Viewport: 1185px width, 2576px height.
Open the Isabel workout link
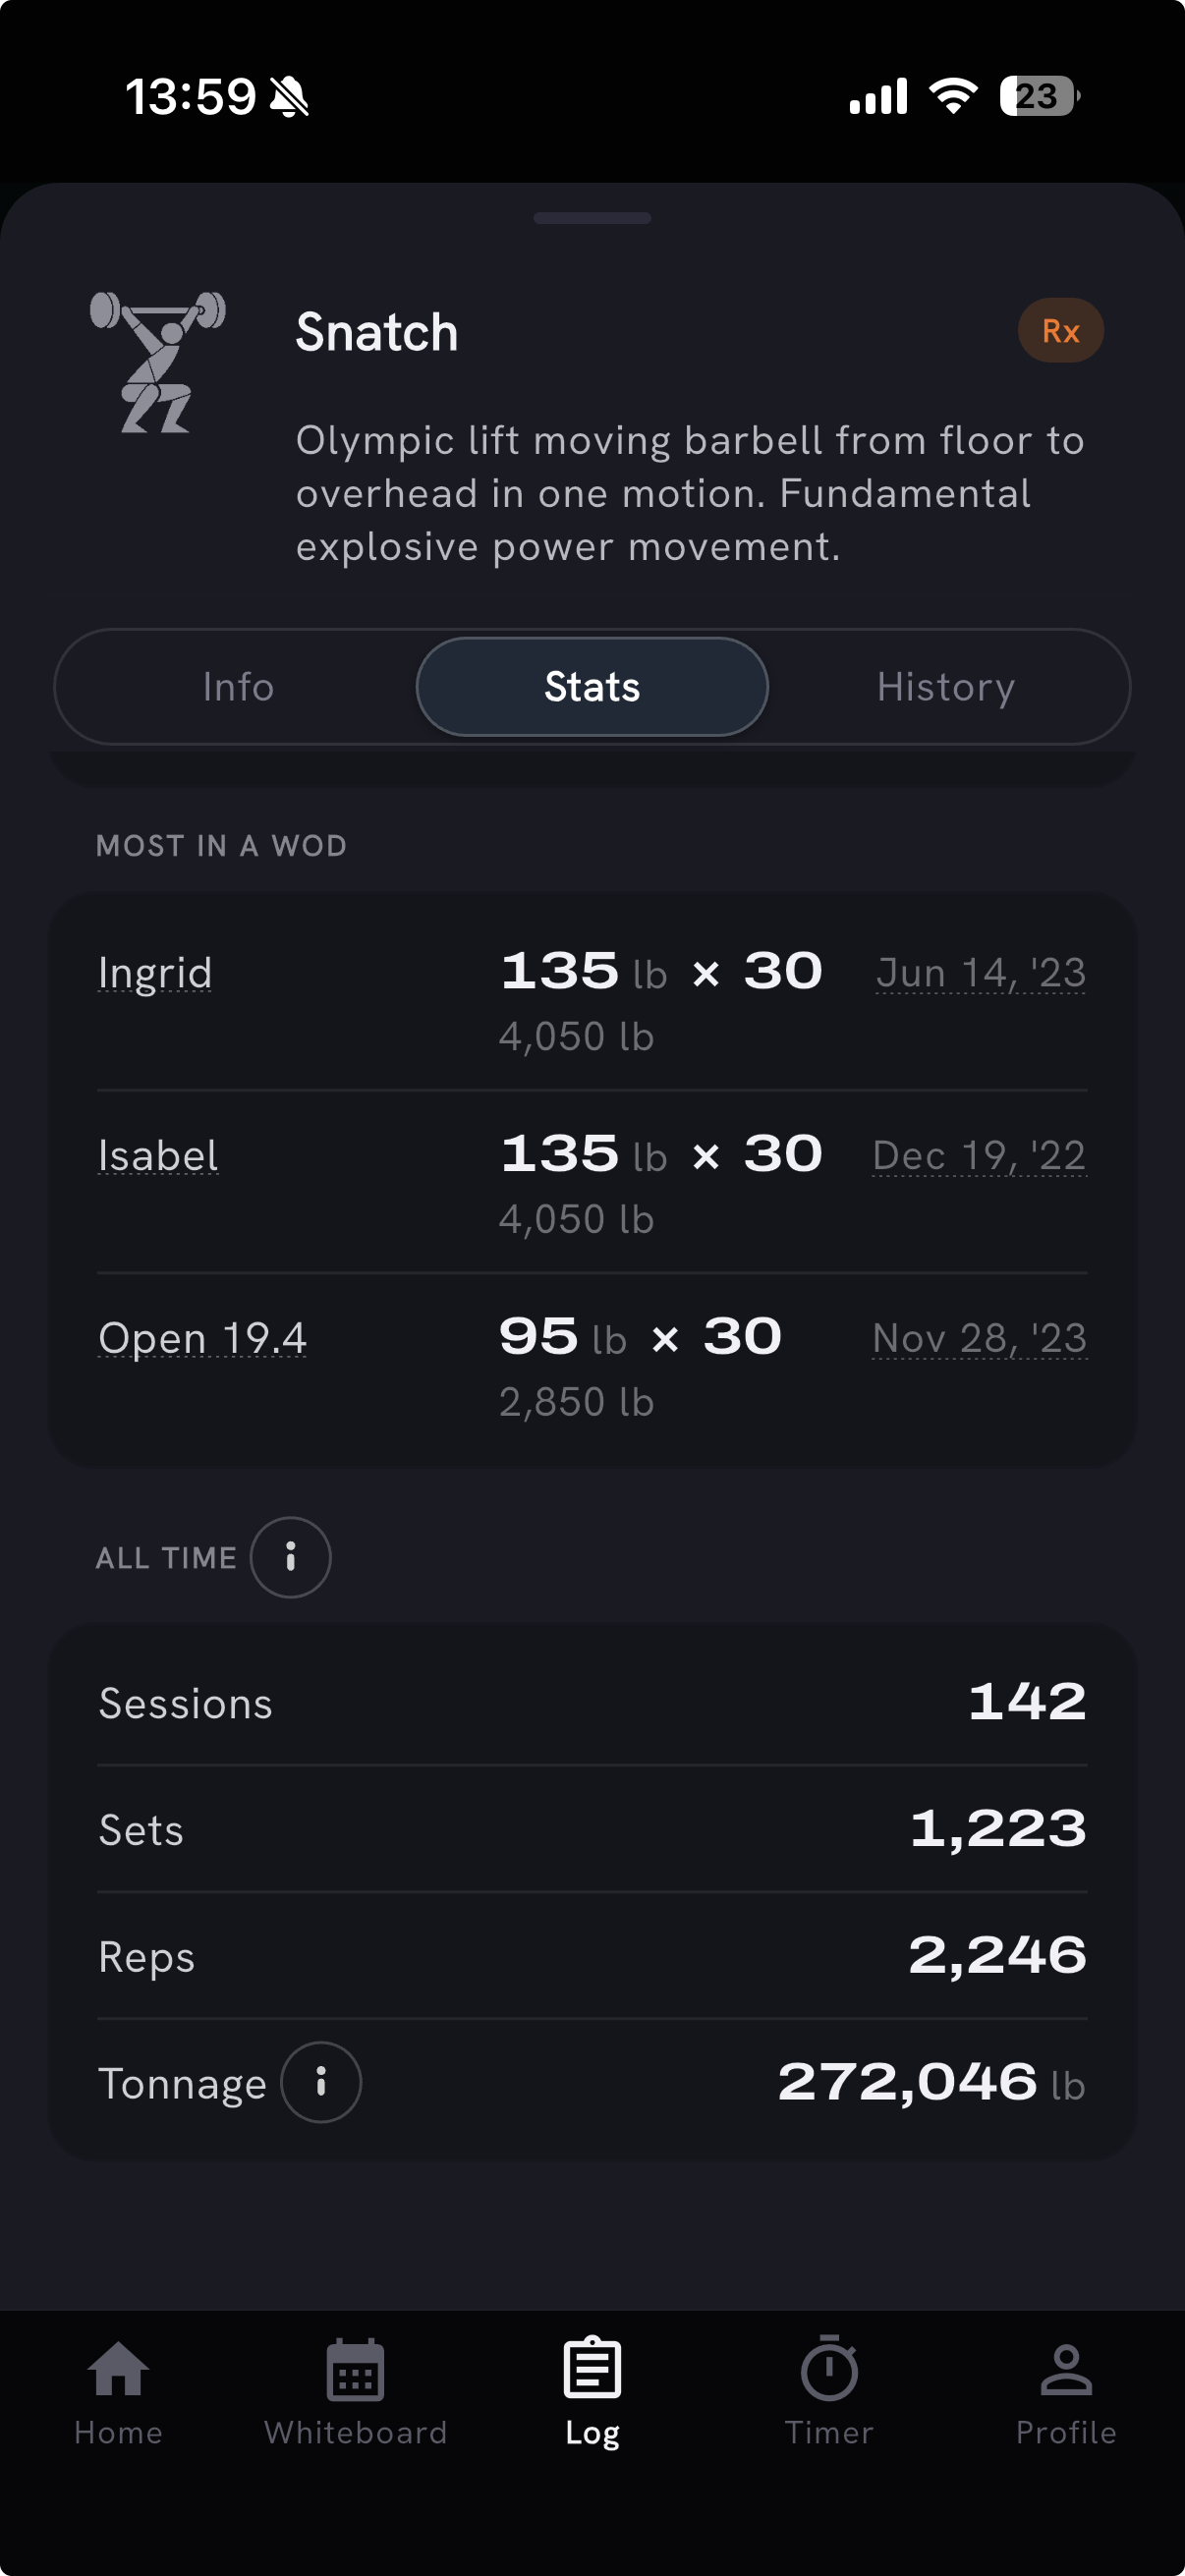click(x=158, y=1156)
